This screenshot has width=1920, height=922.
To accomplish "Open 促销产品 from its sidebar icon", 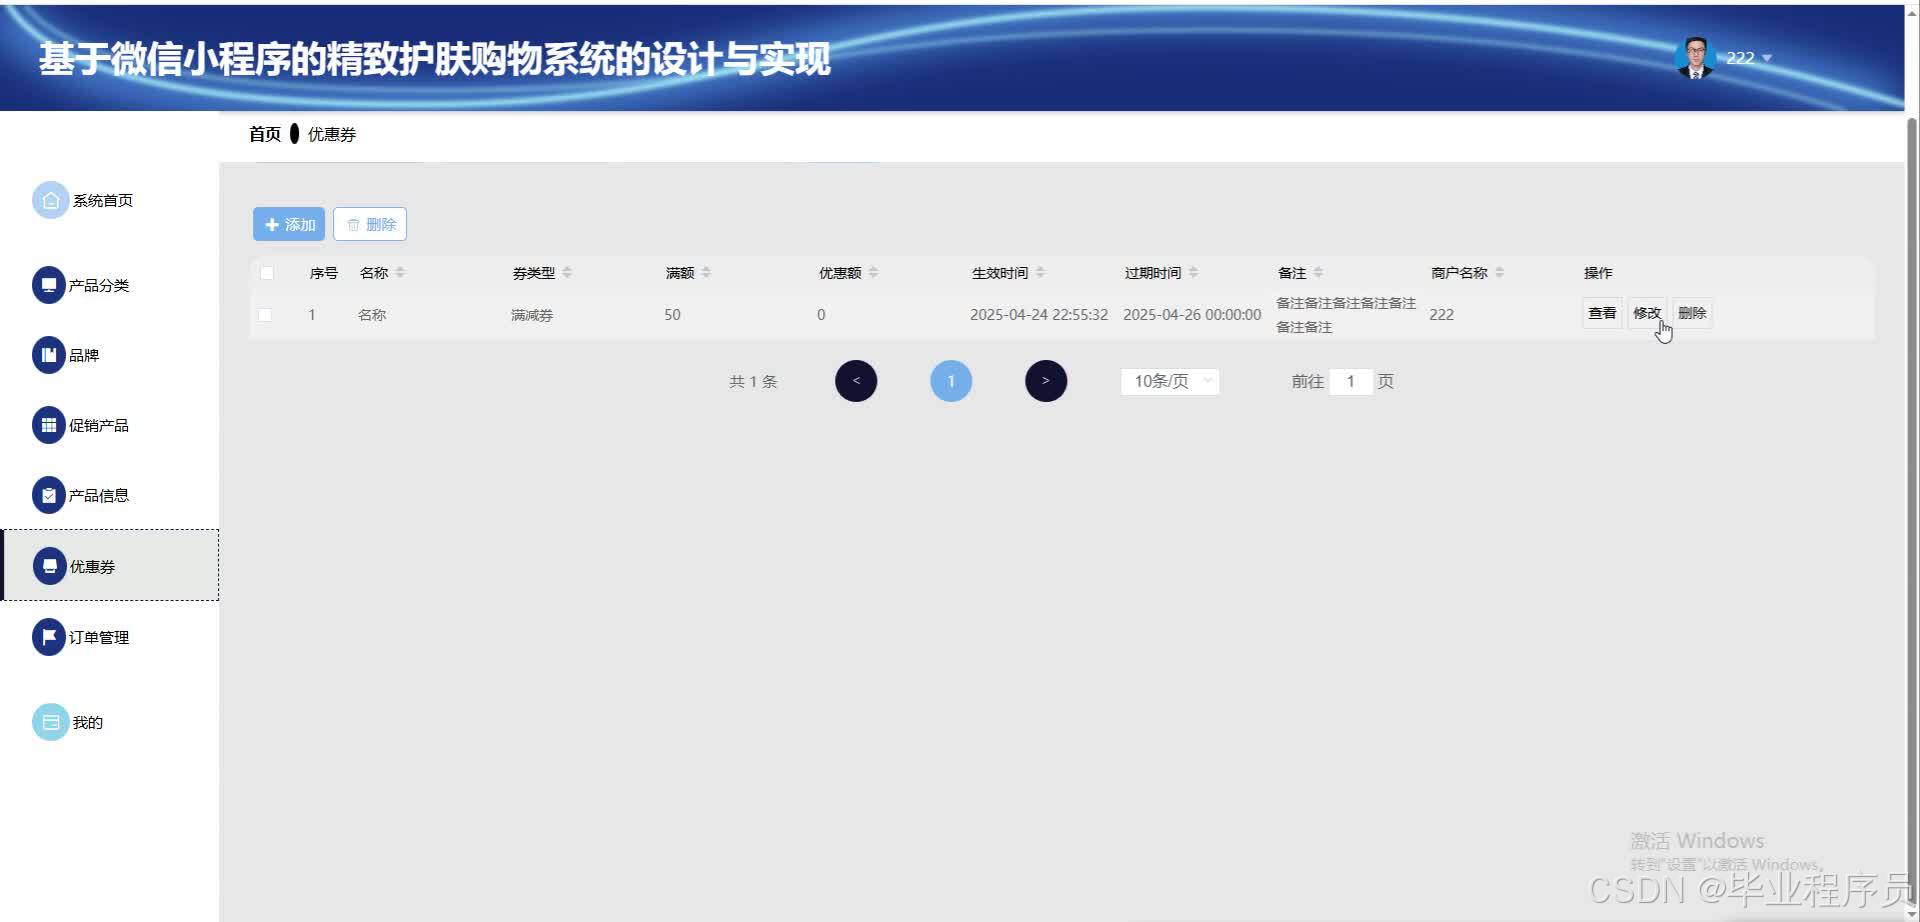I will point(51,424).
